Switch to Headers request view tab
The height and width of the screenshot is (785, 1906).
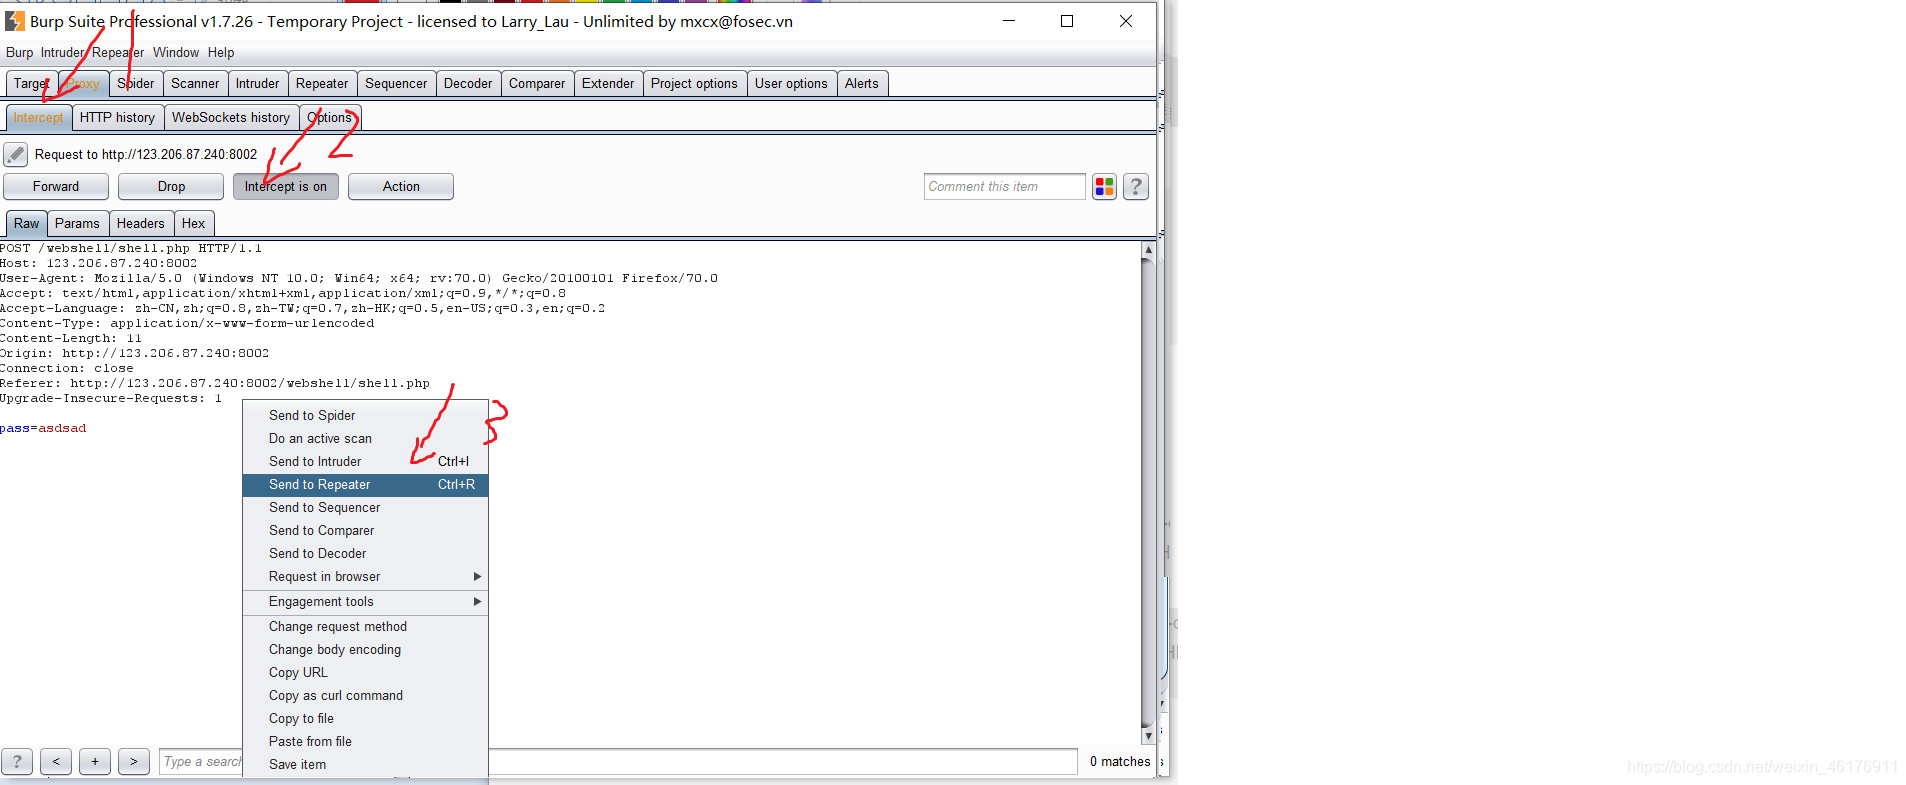tap(141, 224)
